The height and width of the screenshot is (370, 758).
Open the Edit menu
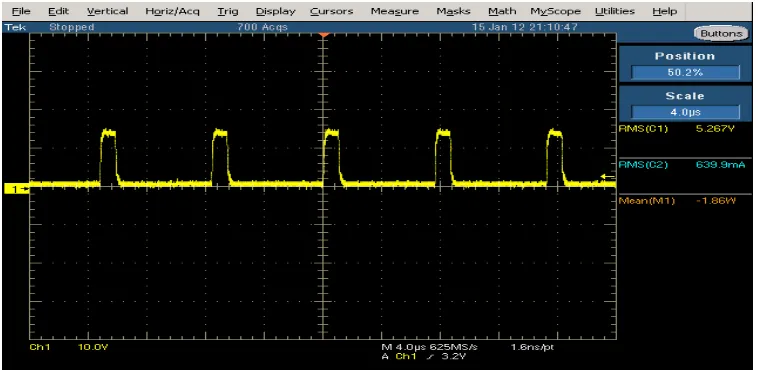(58, 11)
